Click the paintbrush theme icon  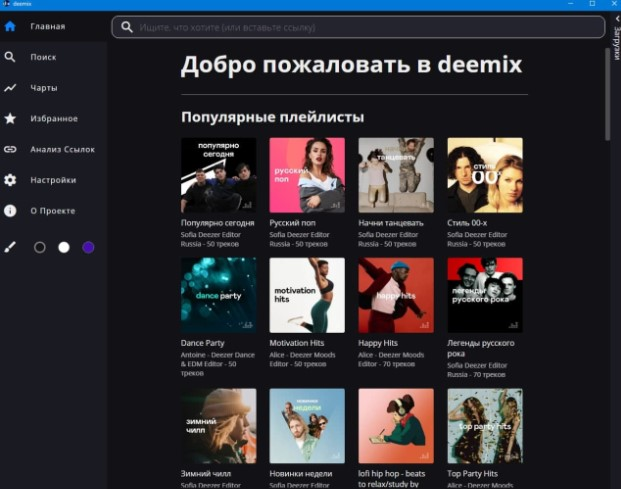pyautogui.click(x=10, y=247)
